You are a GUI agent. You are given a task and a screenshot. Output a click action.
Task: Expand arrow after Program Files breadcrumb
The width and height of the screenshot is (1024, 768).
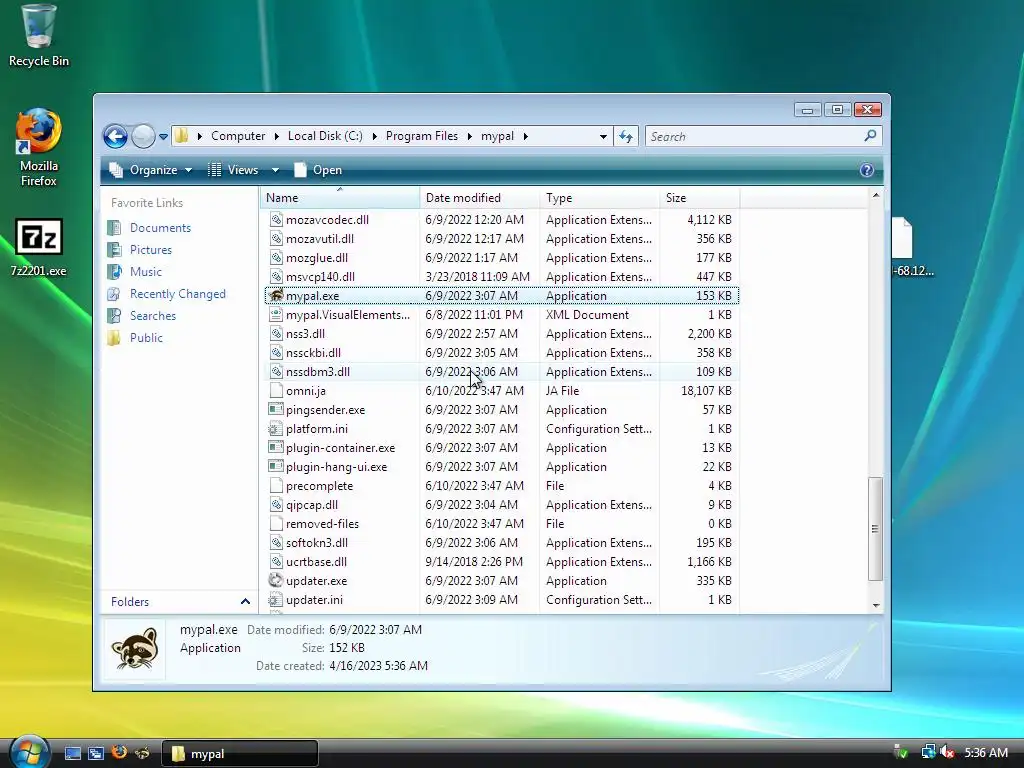[470, 136]
